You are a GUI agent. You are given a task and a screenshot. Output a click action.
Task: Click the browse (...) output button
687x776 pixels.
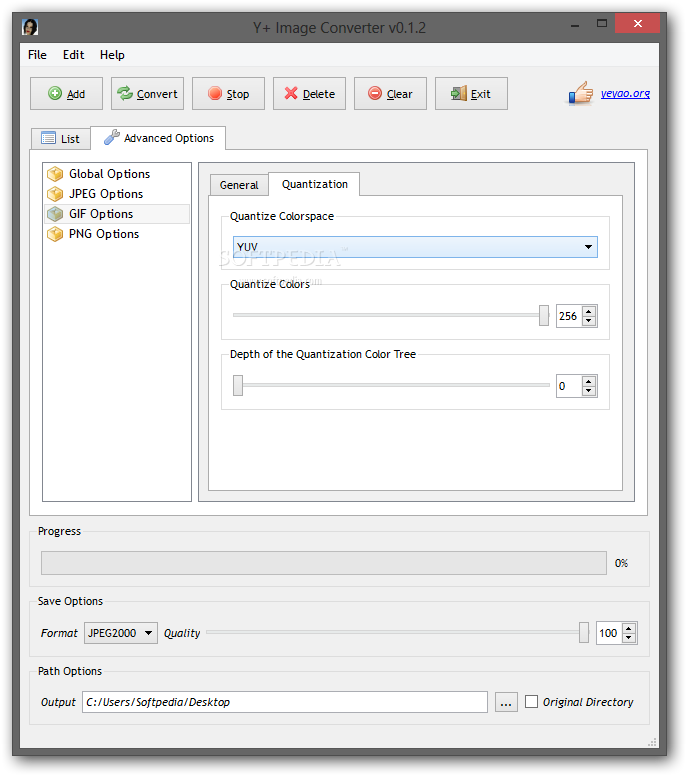click(506, 702)
